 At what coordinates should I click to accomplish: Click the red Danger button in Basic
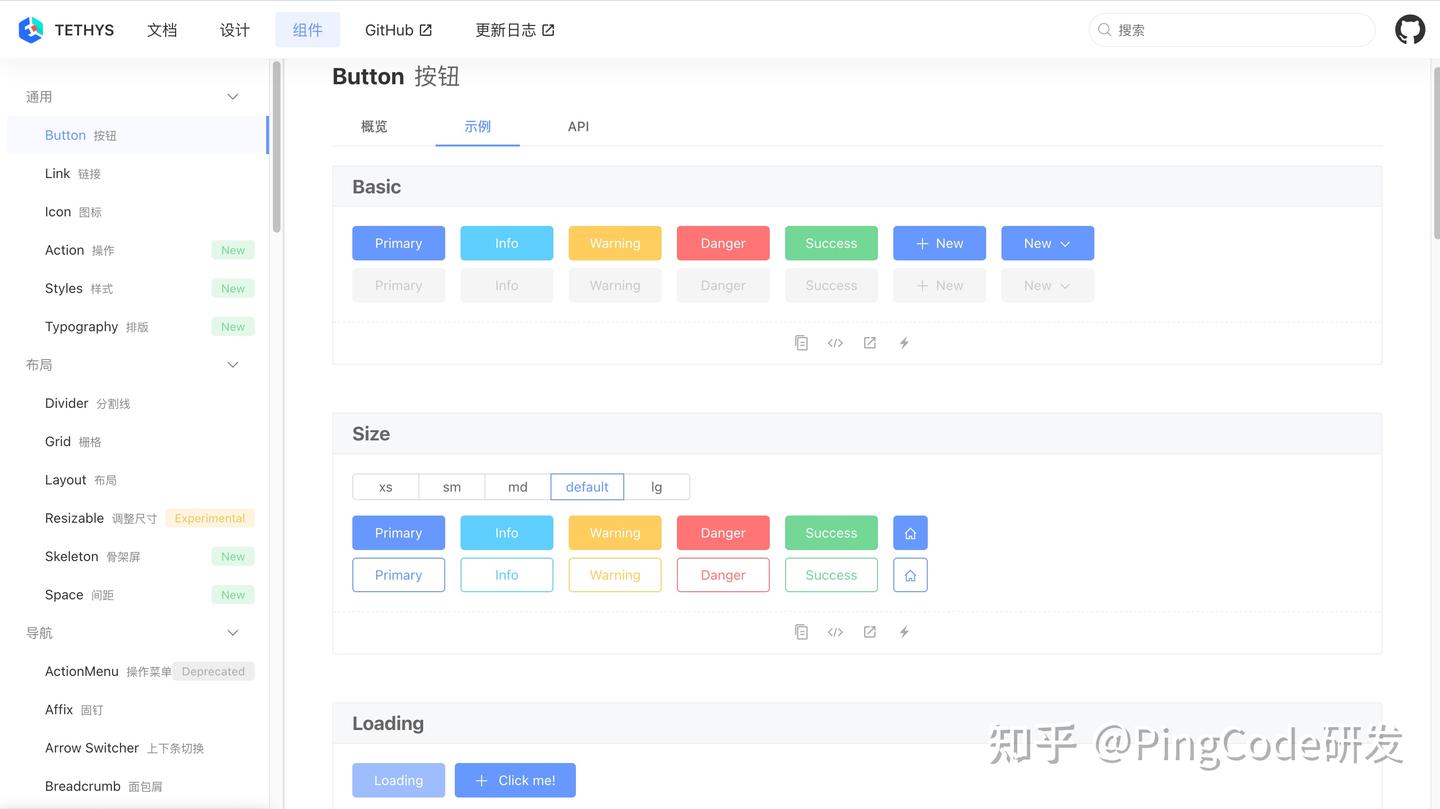(723, 243)
